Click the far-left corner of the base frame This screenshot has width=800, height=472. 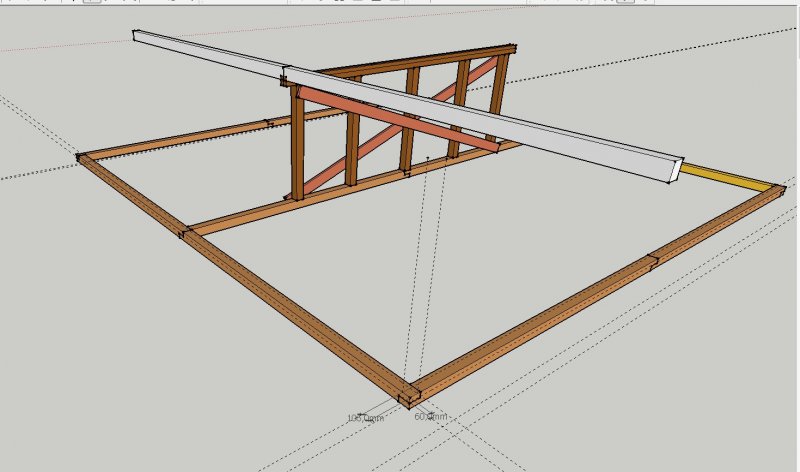pyautogui.click(x=81, y=157)
